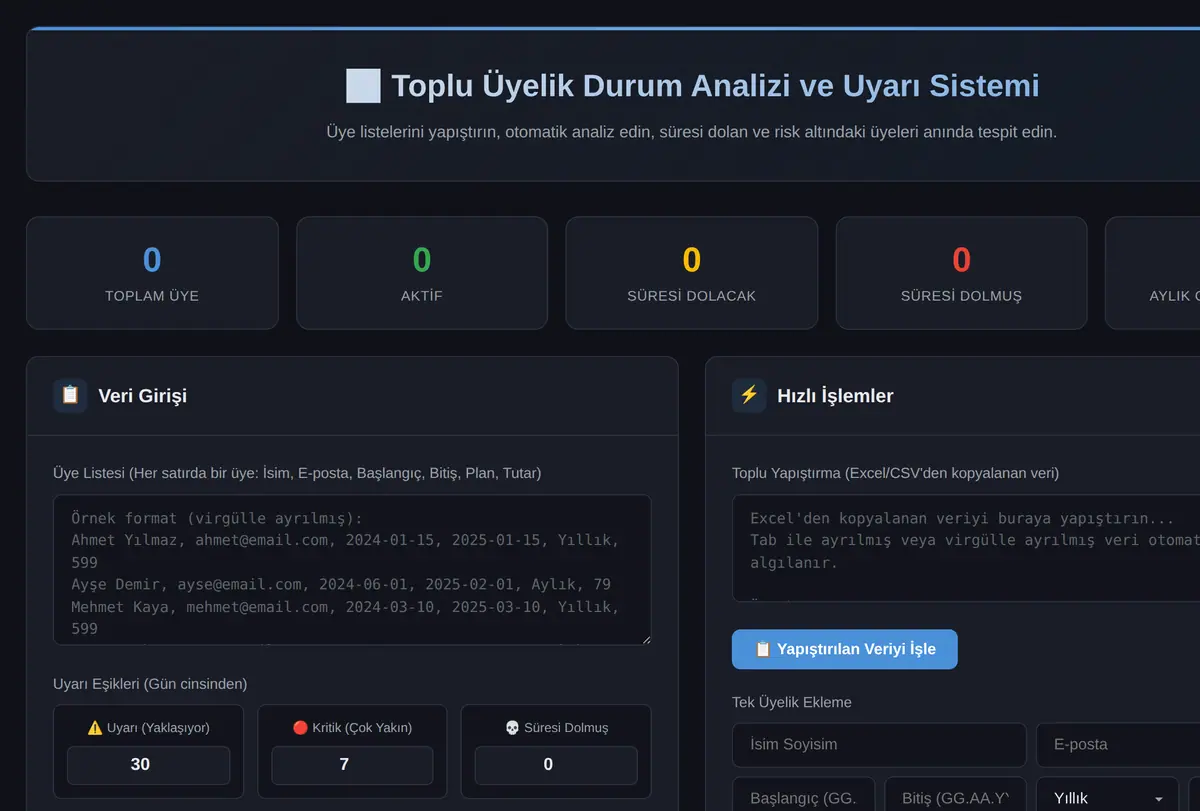This screenshot has height=811, width=1200.
Task: Click the E-posta input field
Action: (x=1118, y=745)
